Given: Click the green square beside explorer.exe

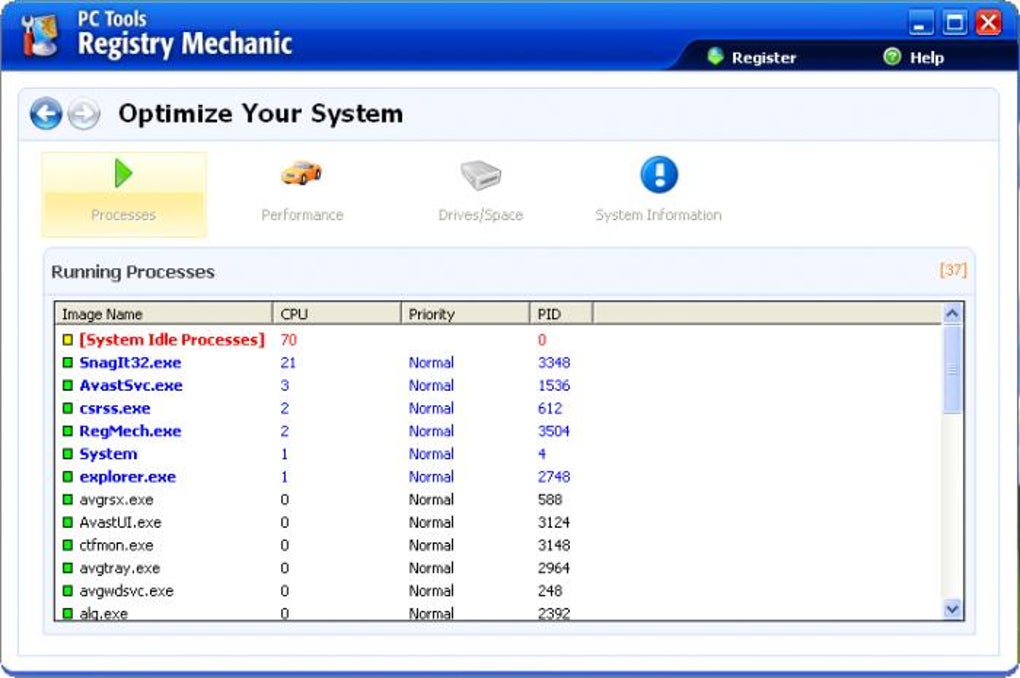Looking at the screenshot, I should coord(68,476).
